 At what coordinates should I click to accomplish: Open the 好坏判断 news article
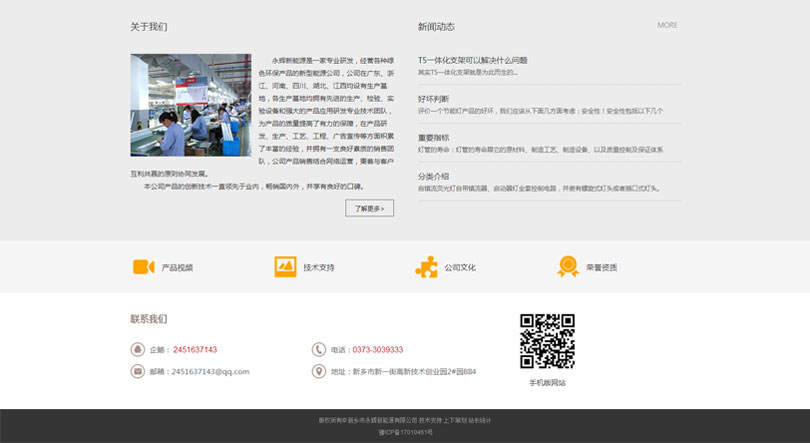[433, 99]
